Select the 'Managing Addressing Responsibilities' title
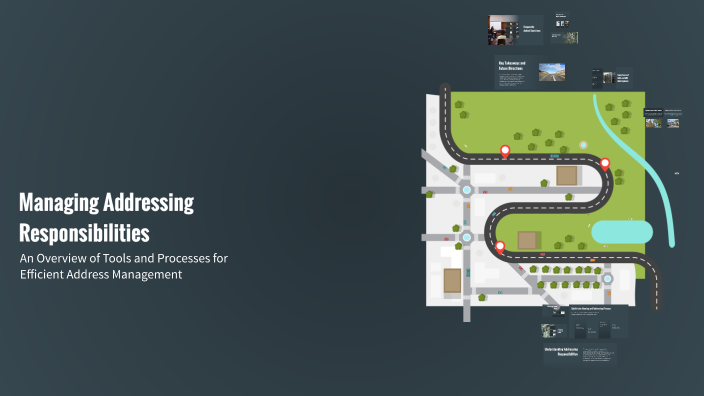Viewport: 704px width, 396px height. pos(106,217)
